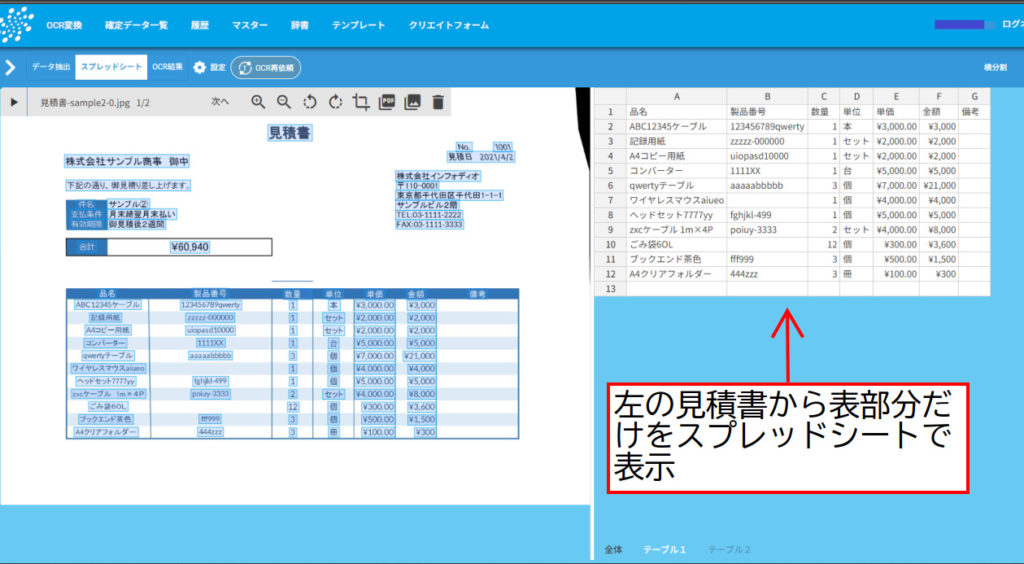The height and width of the screenshot is (564, 1024).
Task: Delete the document with the trash icon
Action: [x=438, y=102]
